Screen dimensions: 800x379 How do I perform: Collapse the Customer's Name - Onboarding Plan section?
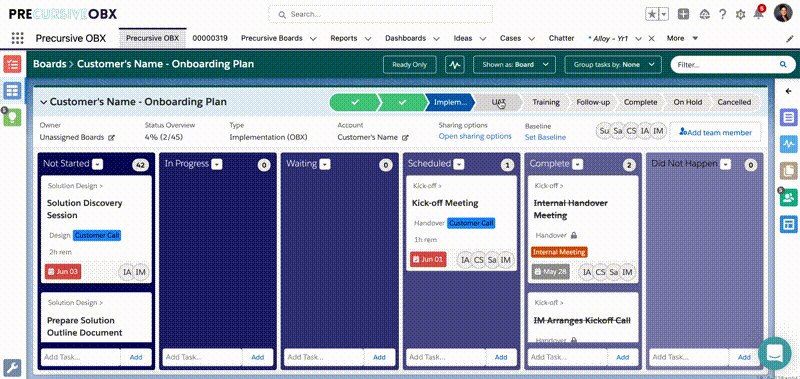pos(43,103)
